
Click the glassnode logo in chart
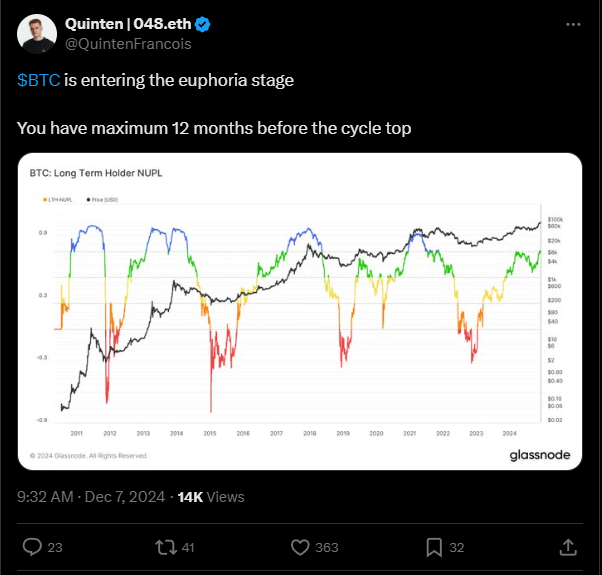click(539, 455)
